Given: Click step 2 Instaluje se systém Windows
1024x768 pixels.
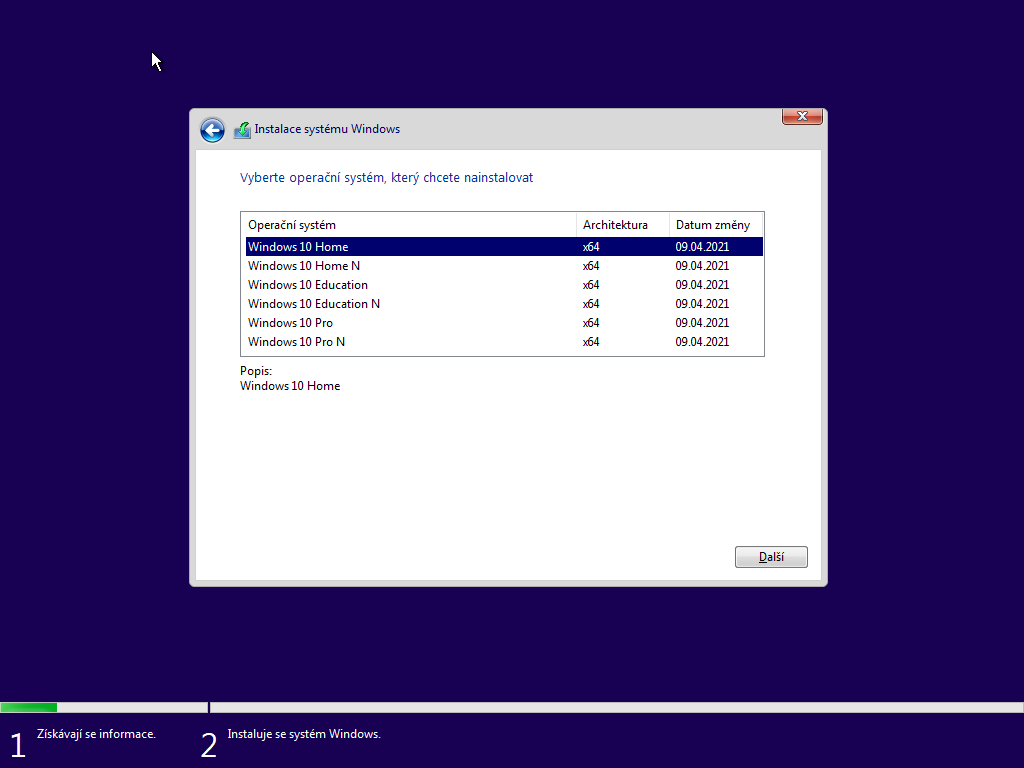Looking at the screenshot, I should (x=304, y=734).
